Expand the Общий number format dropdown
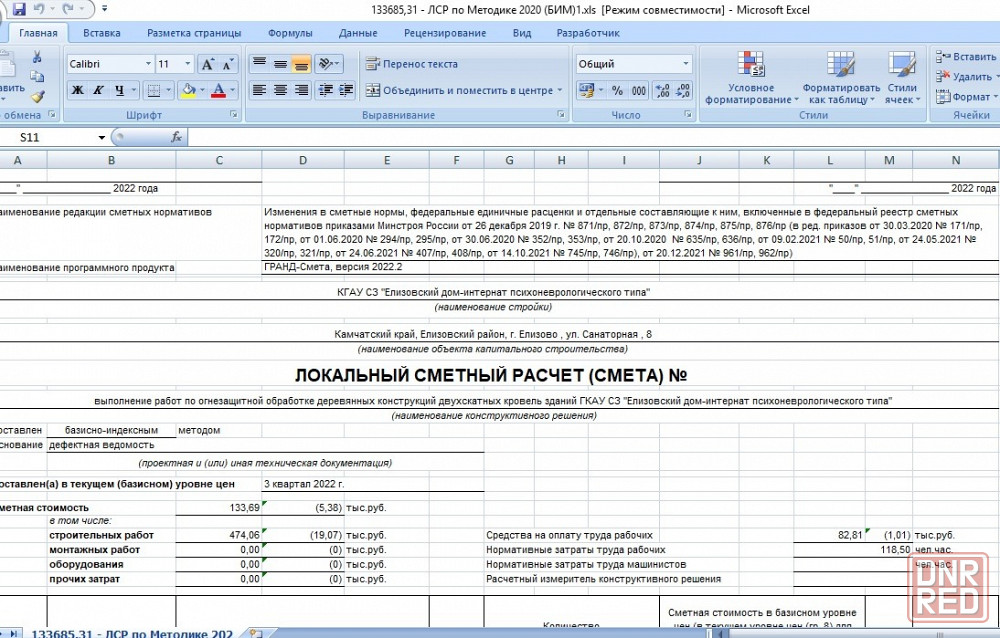Image resolution: width=1000 pixels, height=638 pixels. [686, 64]
